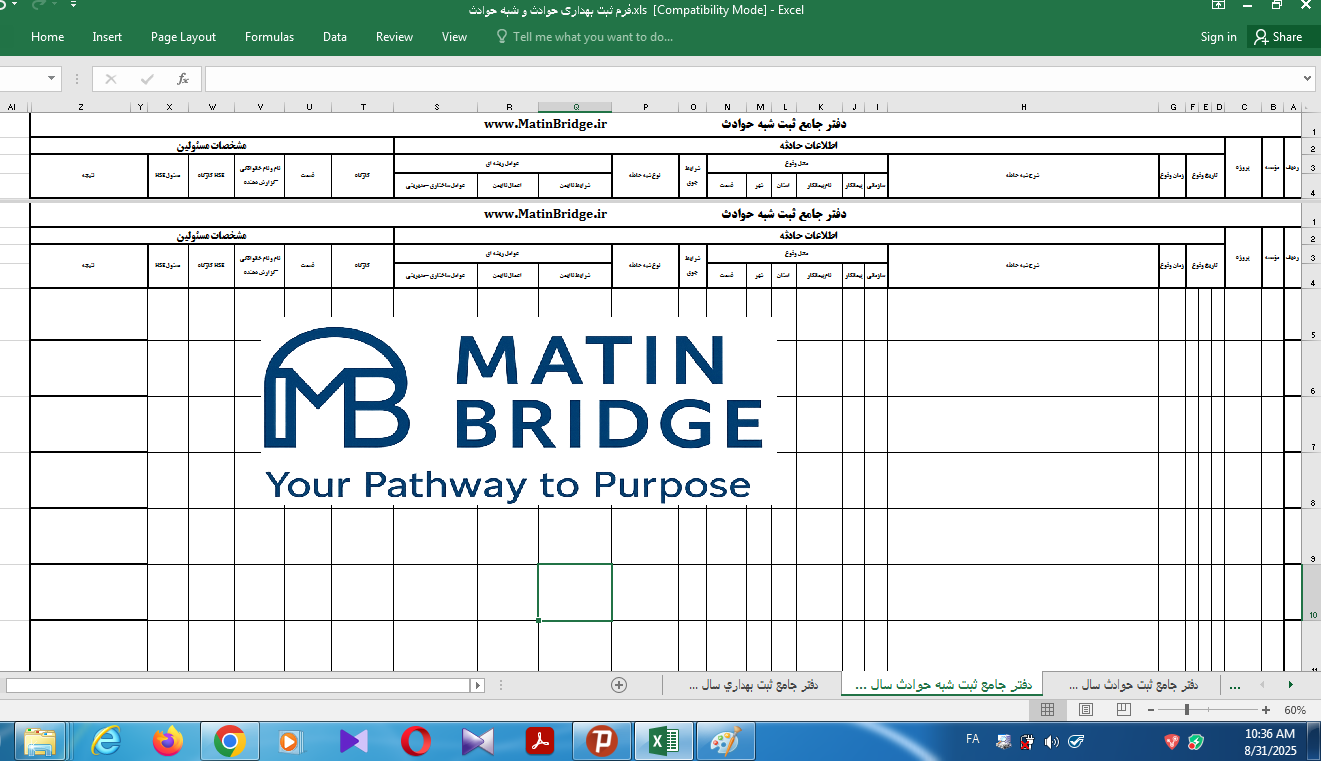Click the Insert Function fx icon
The width and height of the screenshot is (1321, 761).
tap(182, 79)
